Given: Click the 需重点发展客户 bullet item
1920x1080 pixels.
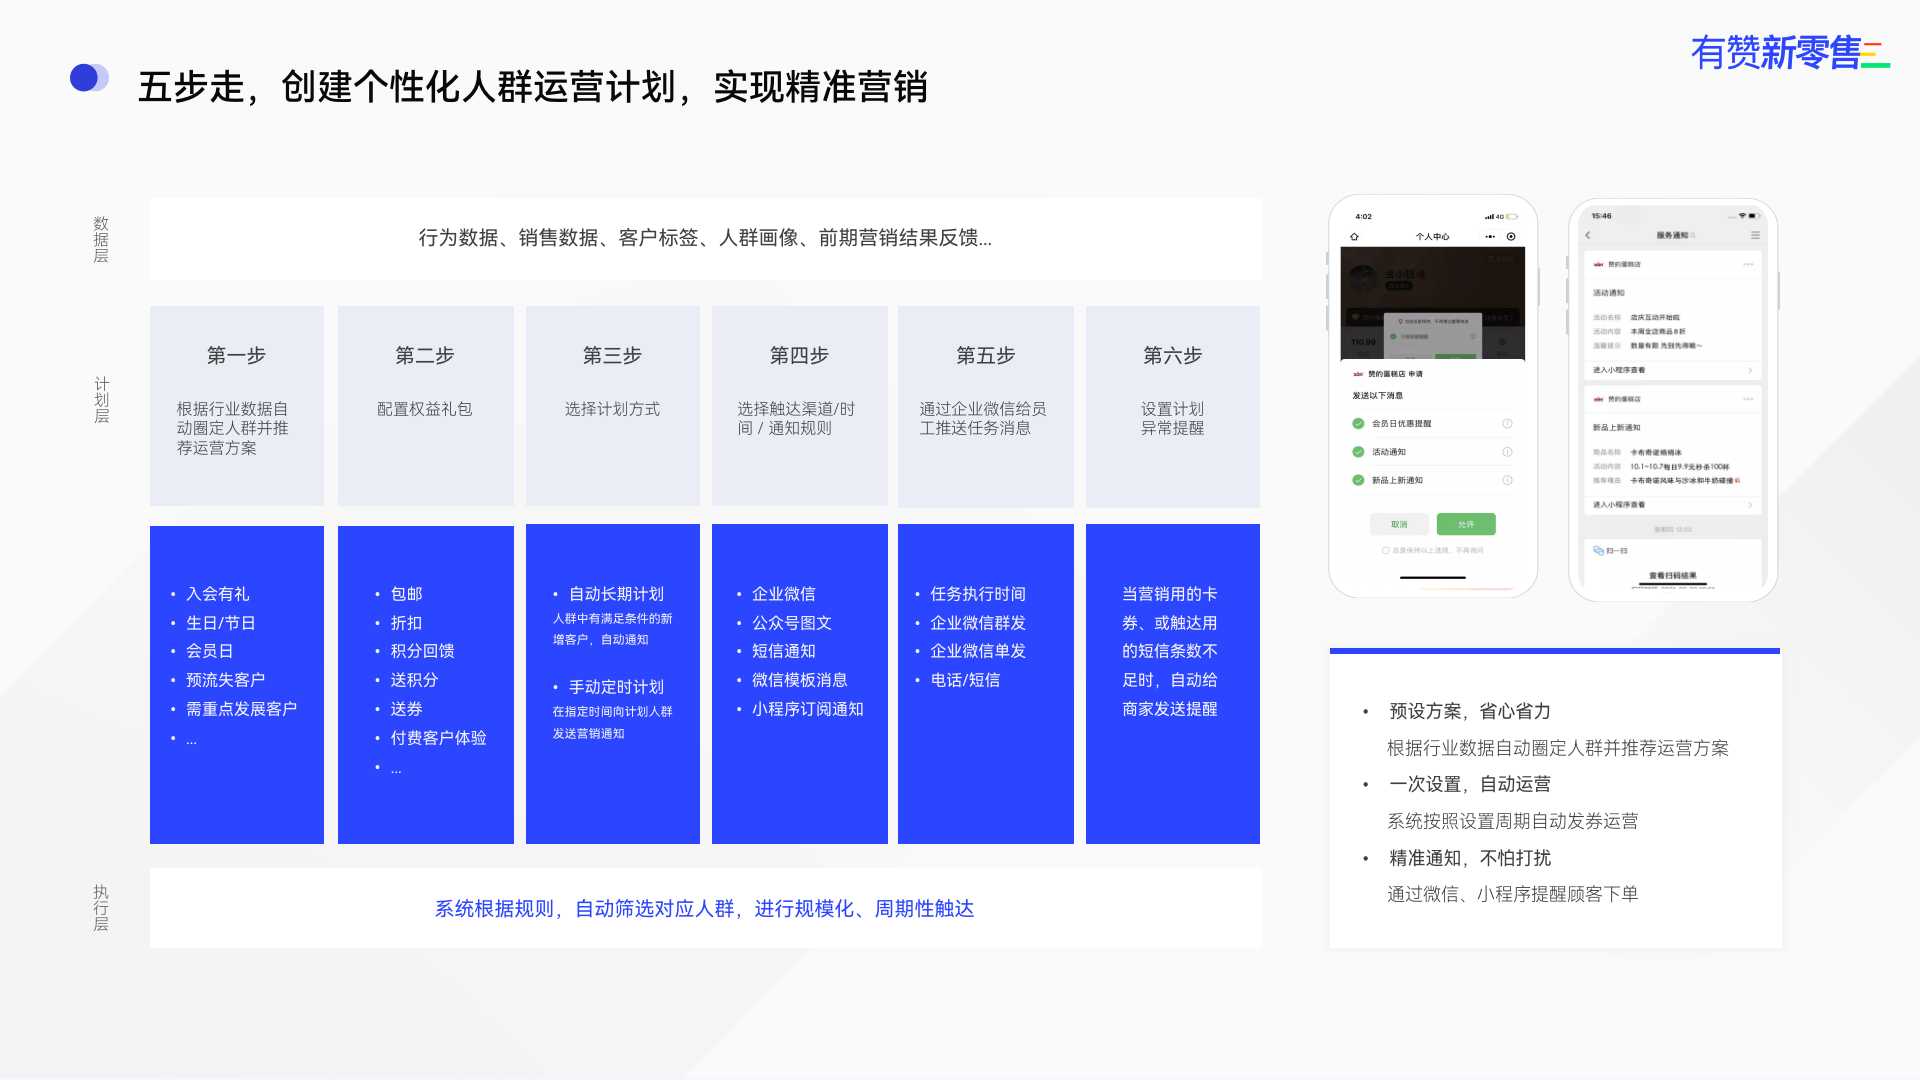Looking at the screenshot, I should point(242,709).
